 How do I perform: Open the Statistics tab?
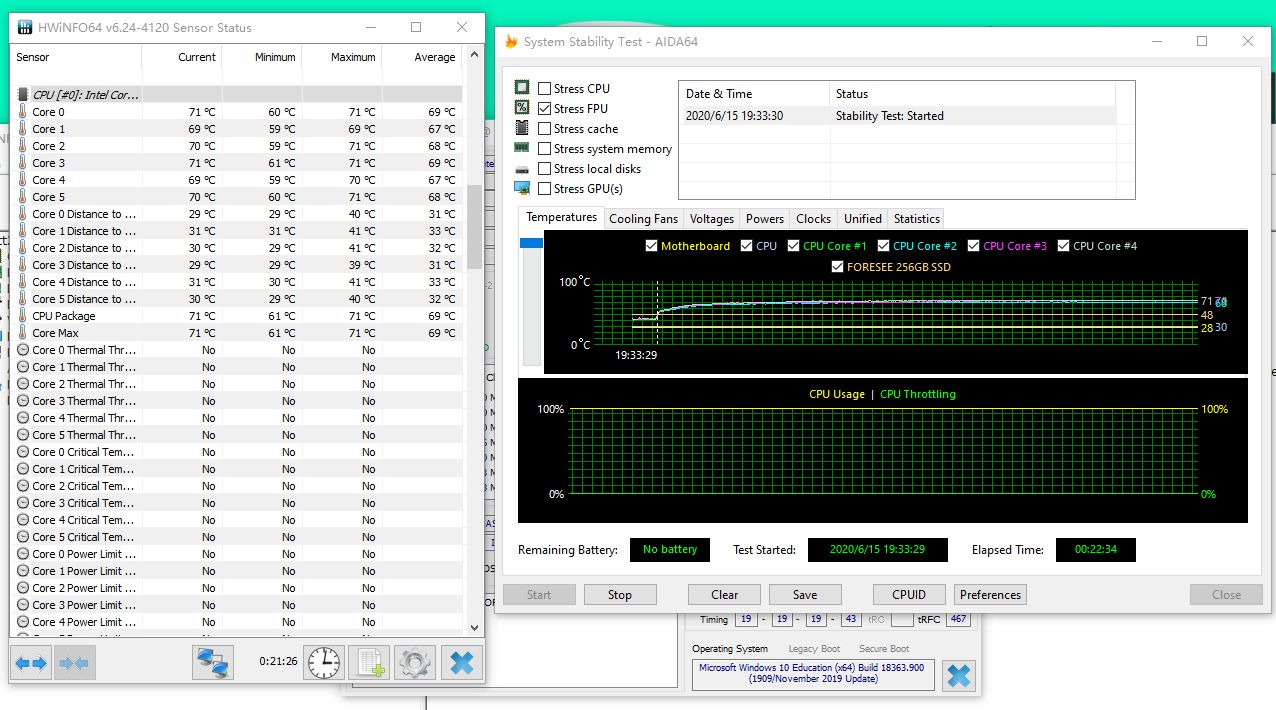[x=916, y=219]
